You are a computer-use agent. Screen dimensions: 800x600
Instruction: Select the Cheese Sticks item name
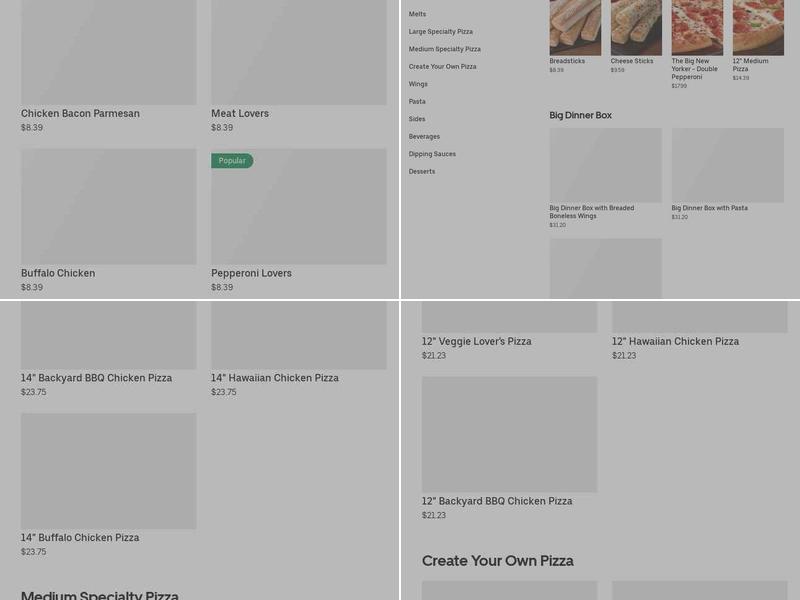[x=632, y=61]
